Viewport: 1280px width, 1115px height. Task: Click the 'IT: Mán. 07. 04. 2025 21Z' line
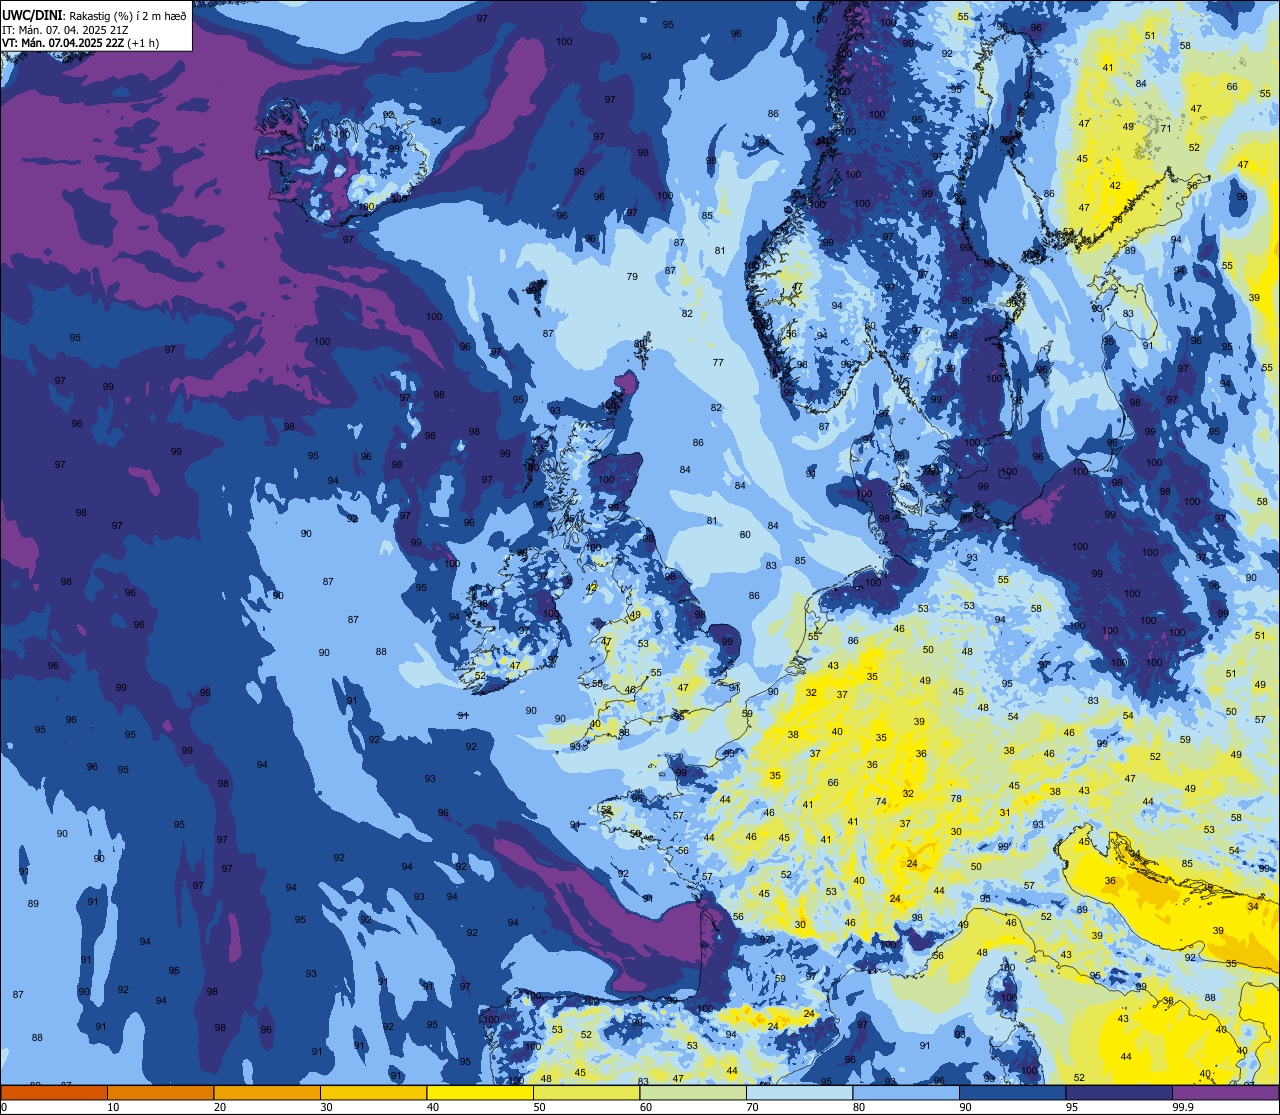tap(65, 28)
